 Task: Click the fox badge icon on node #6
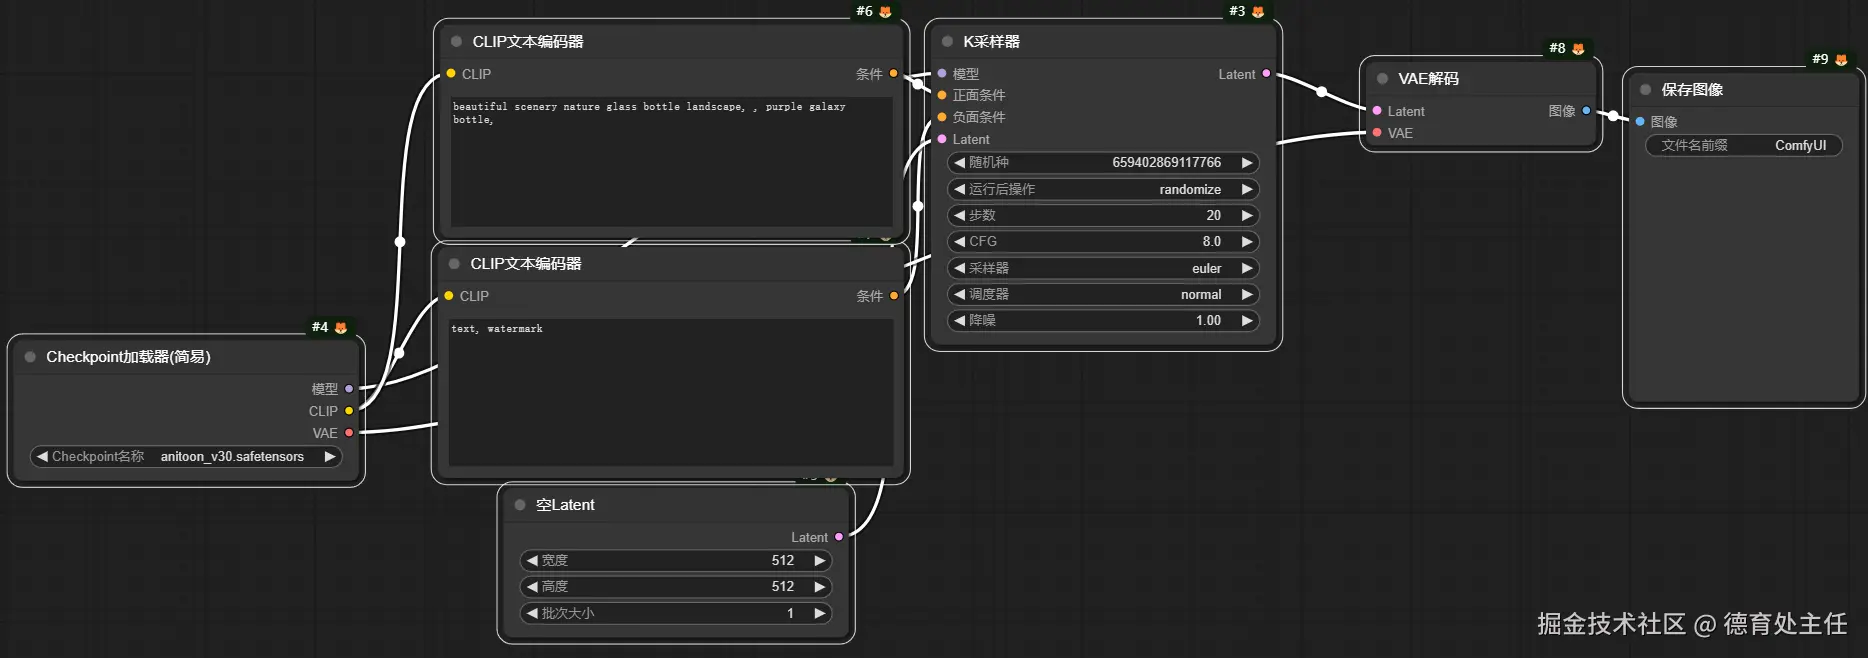click(x=885, y=12)
